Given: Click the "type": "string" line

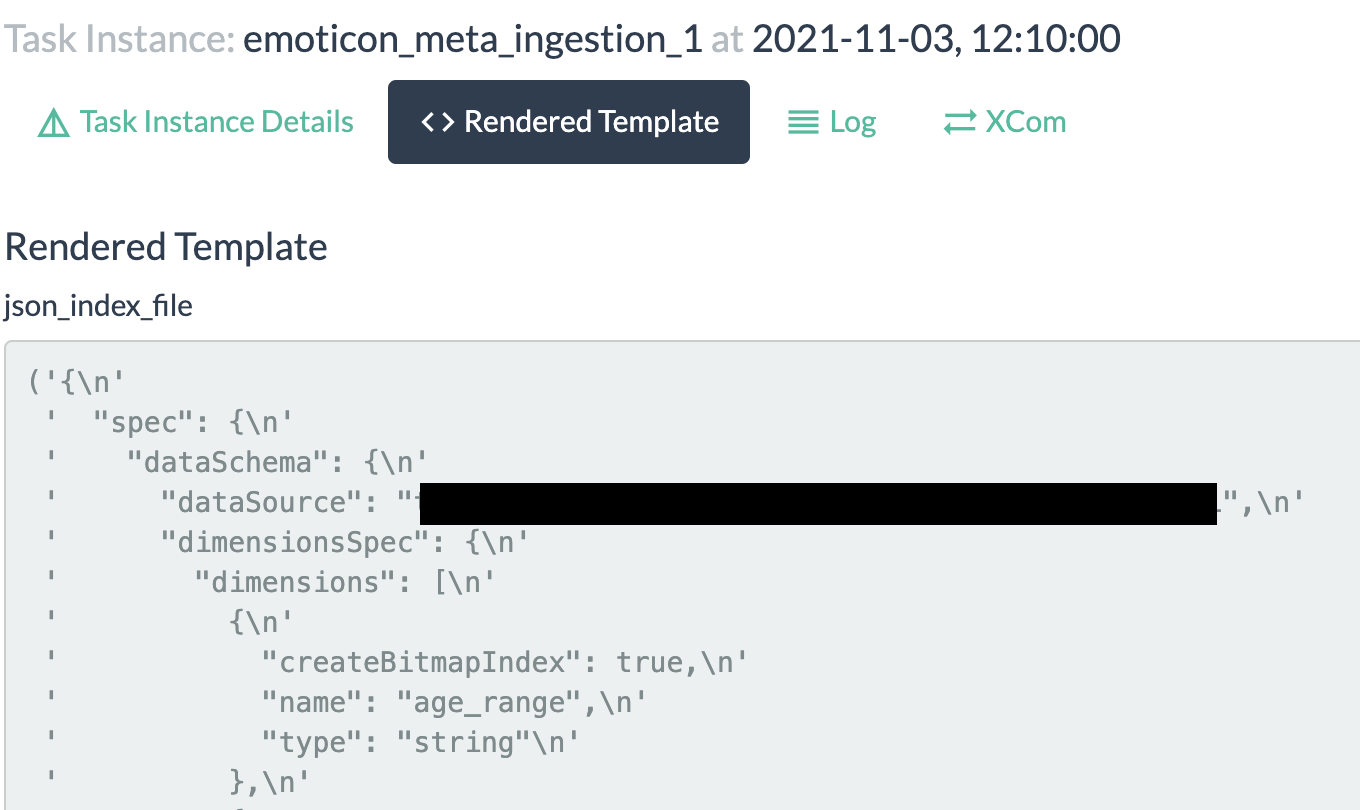Looking at the screenshot, I should click(420, 742).
